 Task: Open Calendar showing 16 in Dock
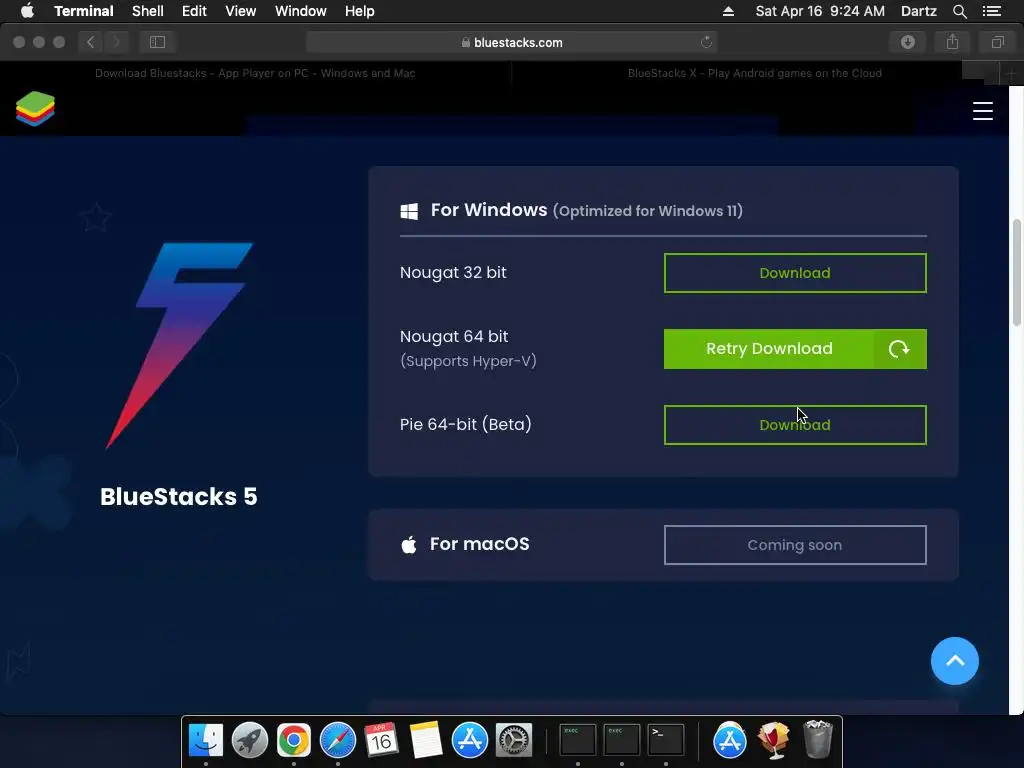[x=381, y=740]
